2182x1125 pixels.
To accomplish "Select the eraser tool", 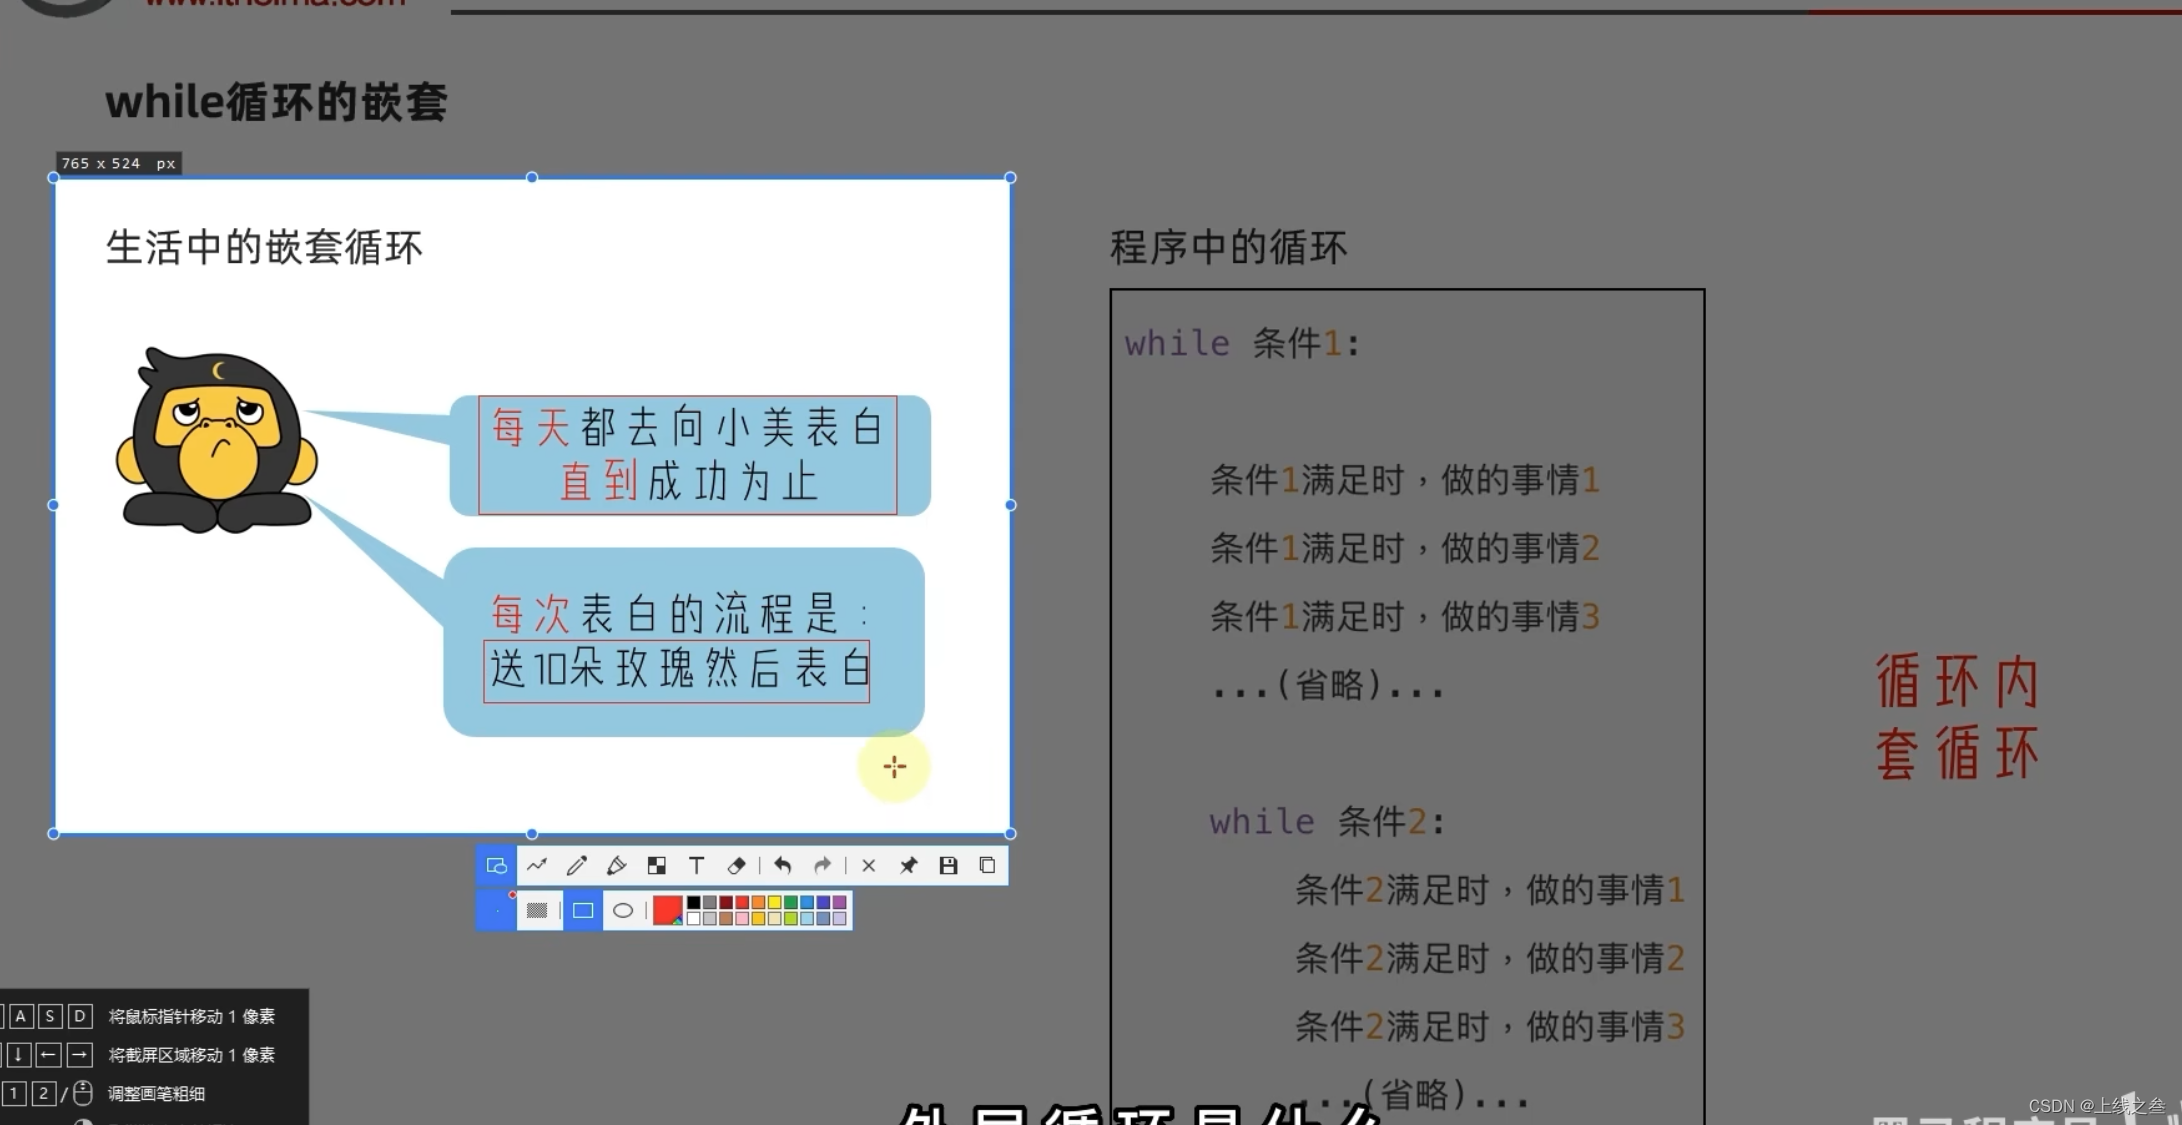I will 737,866.
